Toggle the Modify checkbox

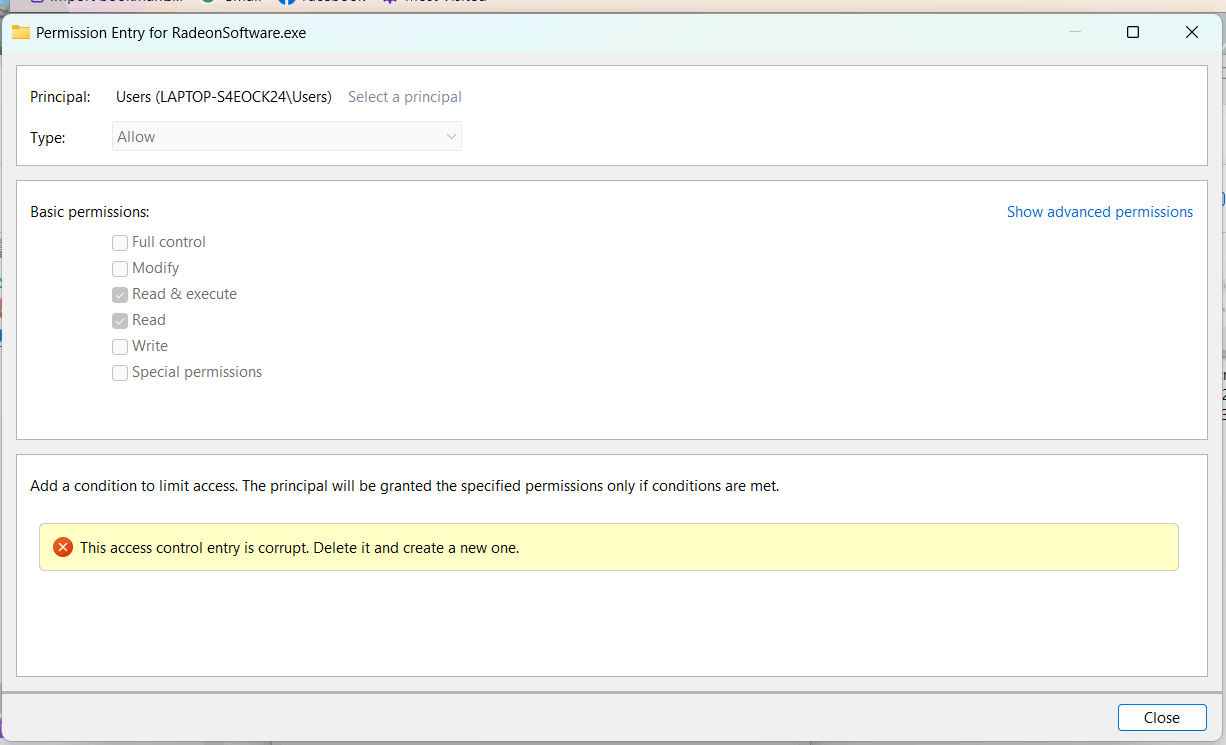pos(120,268)
